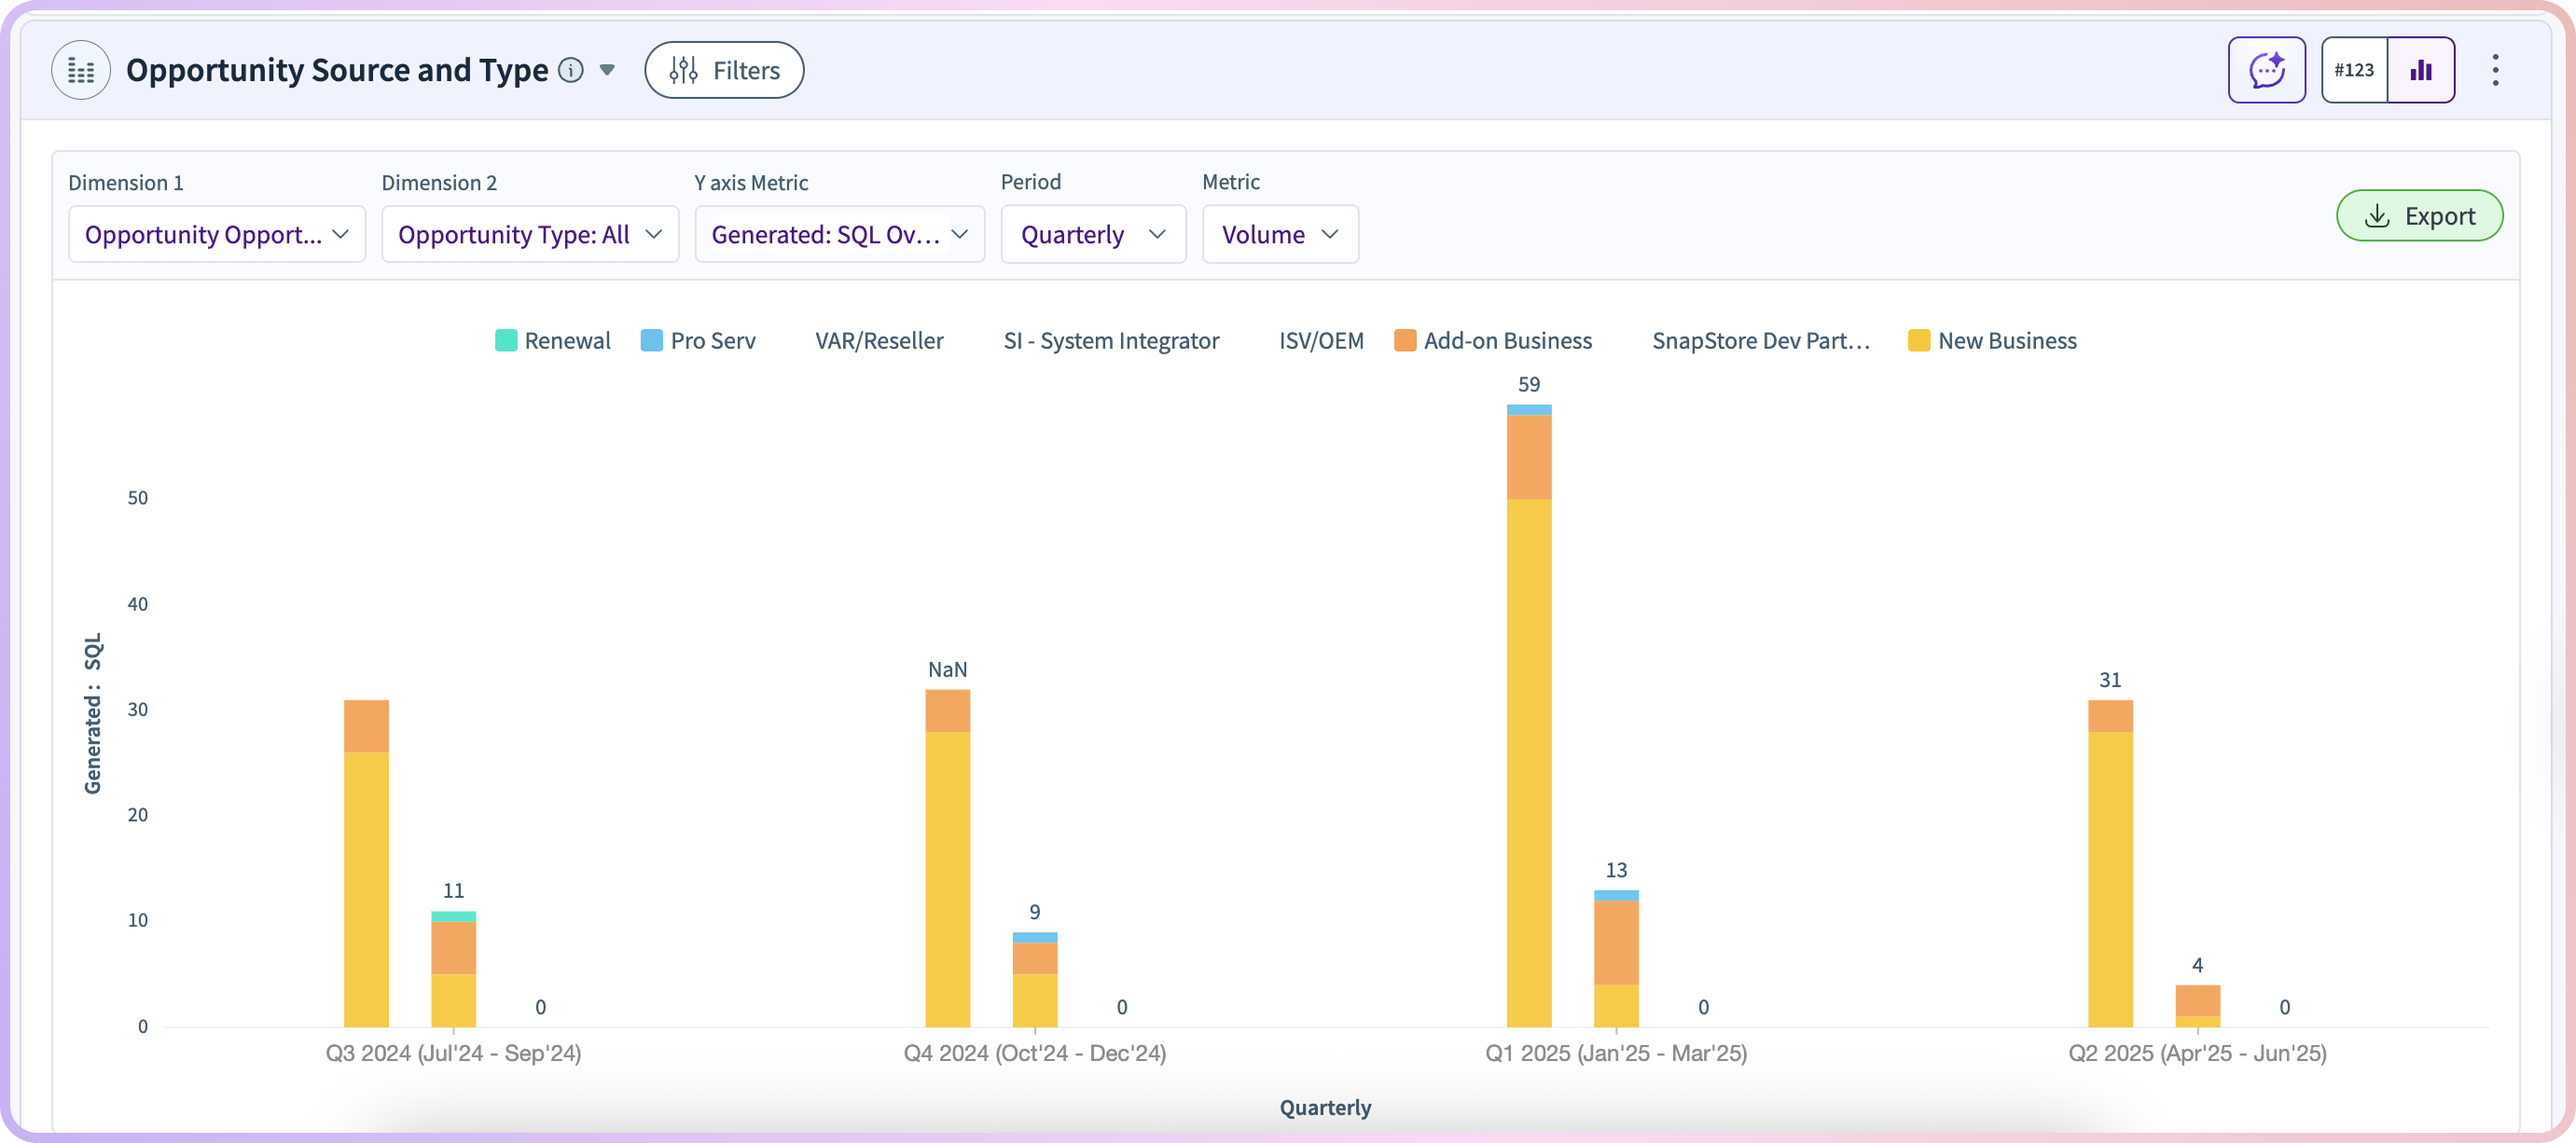Viewport: 2576px width, 1143px height.
Task: Open the Y axis Metric dropdown
Action: tap(839, 234)
